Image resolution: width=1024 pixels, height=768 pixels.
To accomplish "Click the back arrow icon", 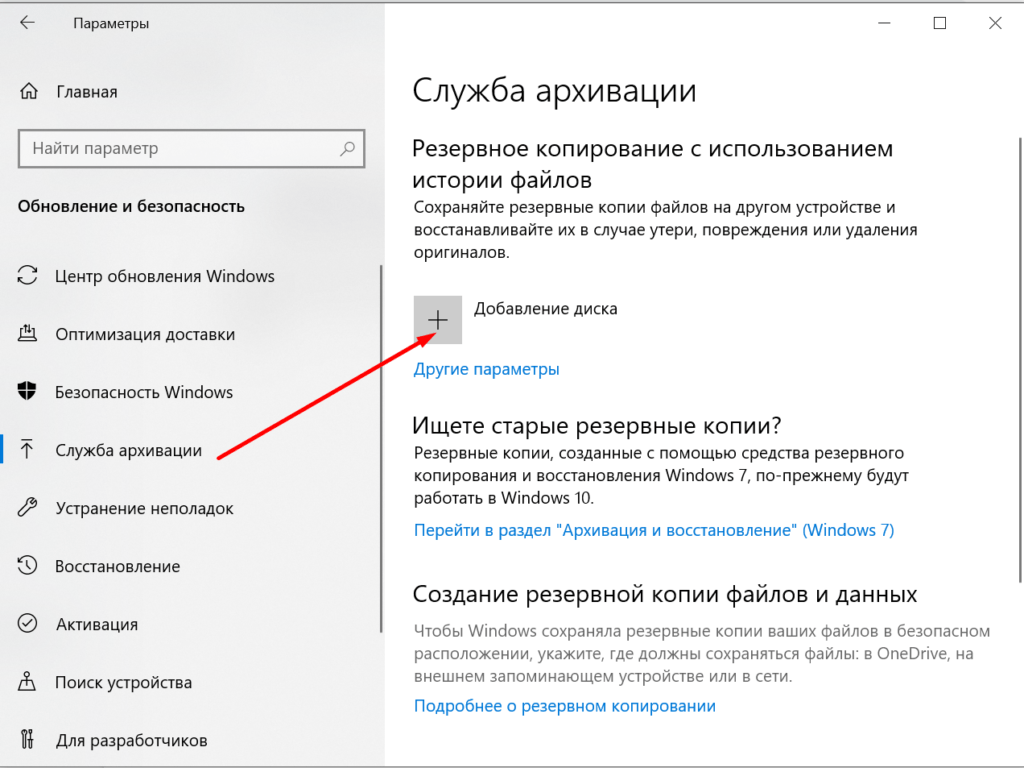I will point(27,23).
